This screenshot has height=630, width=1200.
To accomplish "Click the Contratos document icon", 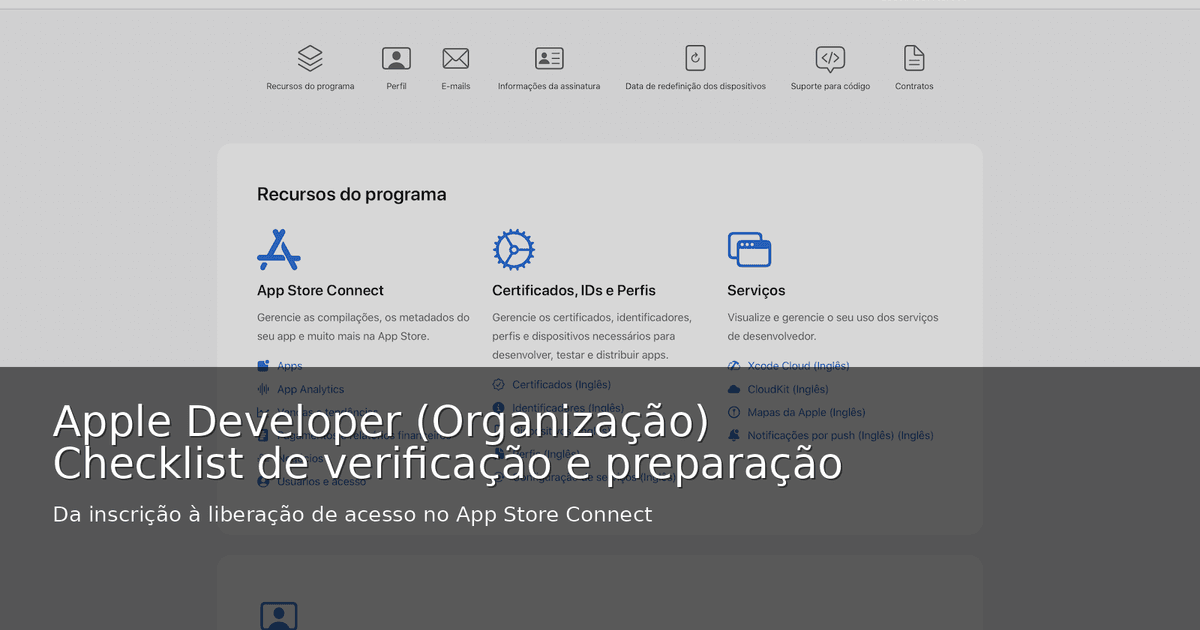I will click(x=914, y=58).
